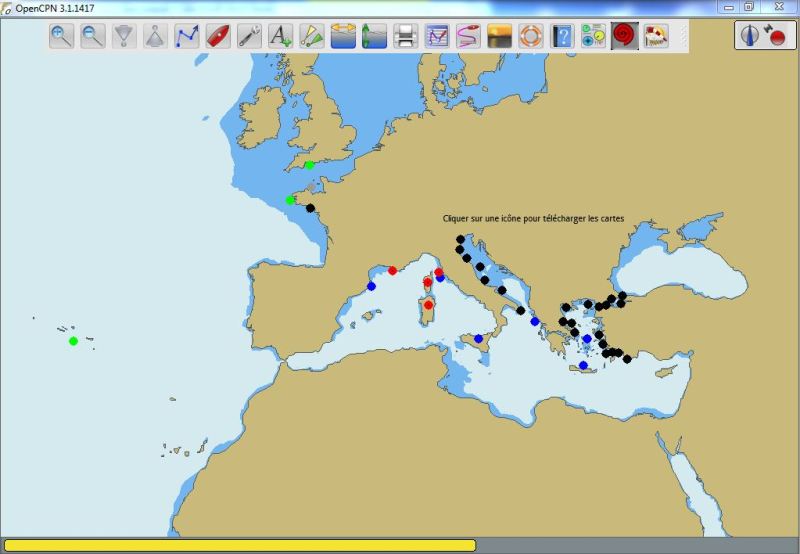Select green dot on southern England coast
This screenshot has height=554, width=800.
pyautogui.click(x=309, y=165)
